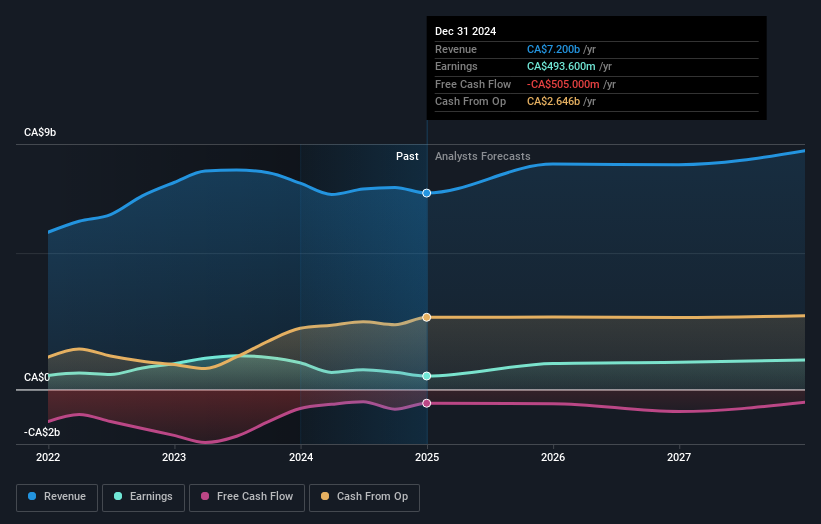Click the blue Revenue data point at 2025

tap(427, 193)
